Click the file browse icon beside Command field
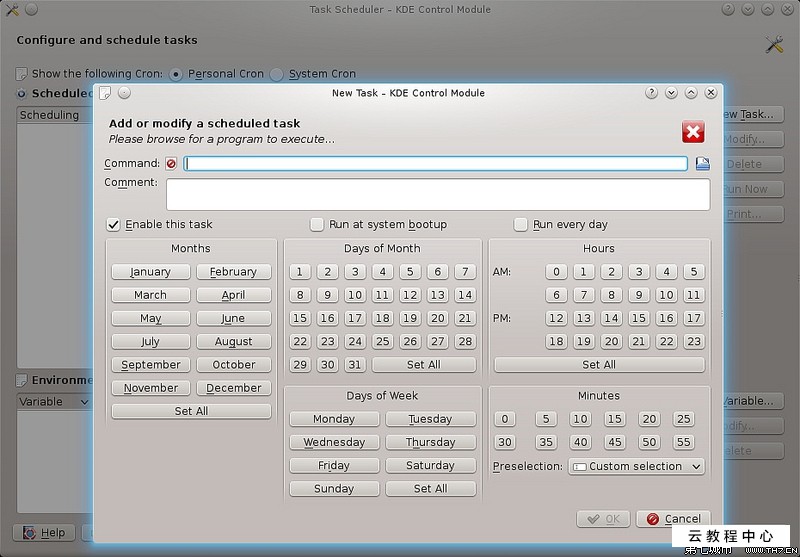The width and height of the screenshot is (800, 557). pos(702,164)
